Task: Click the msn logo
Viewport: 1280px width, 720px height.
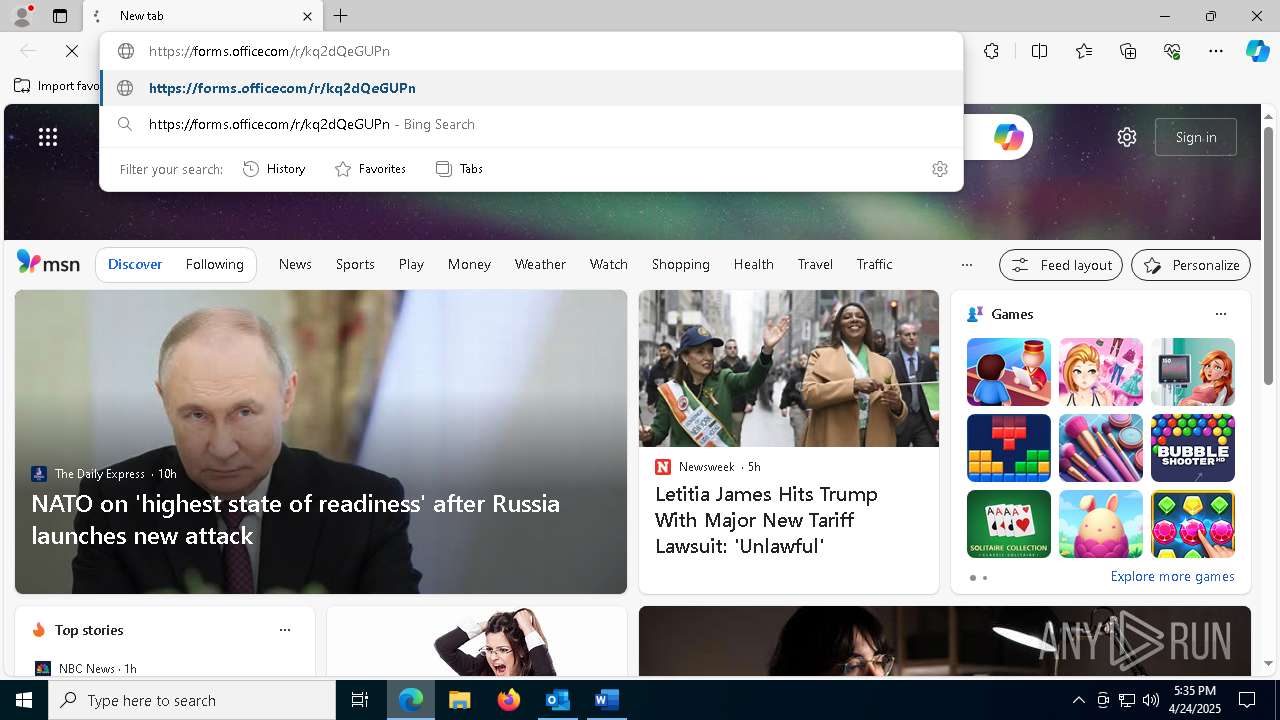Action: (48, 264)
